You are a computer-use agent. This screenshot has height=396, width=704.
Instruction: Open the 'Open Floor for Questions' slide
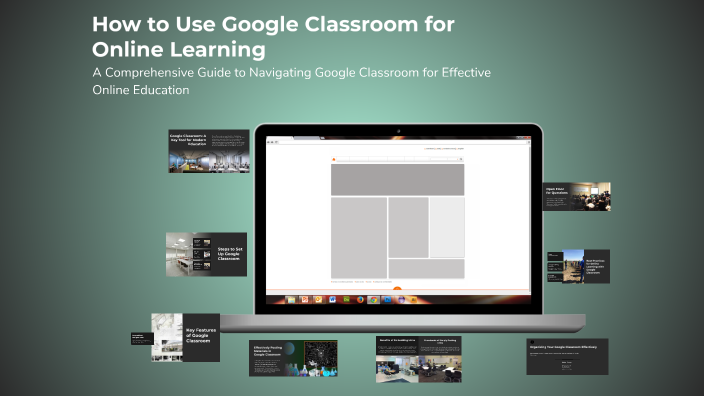pos(576,196)
